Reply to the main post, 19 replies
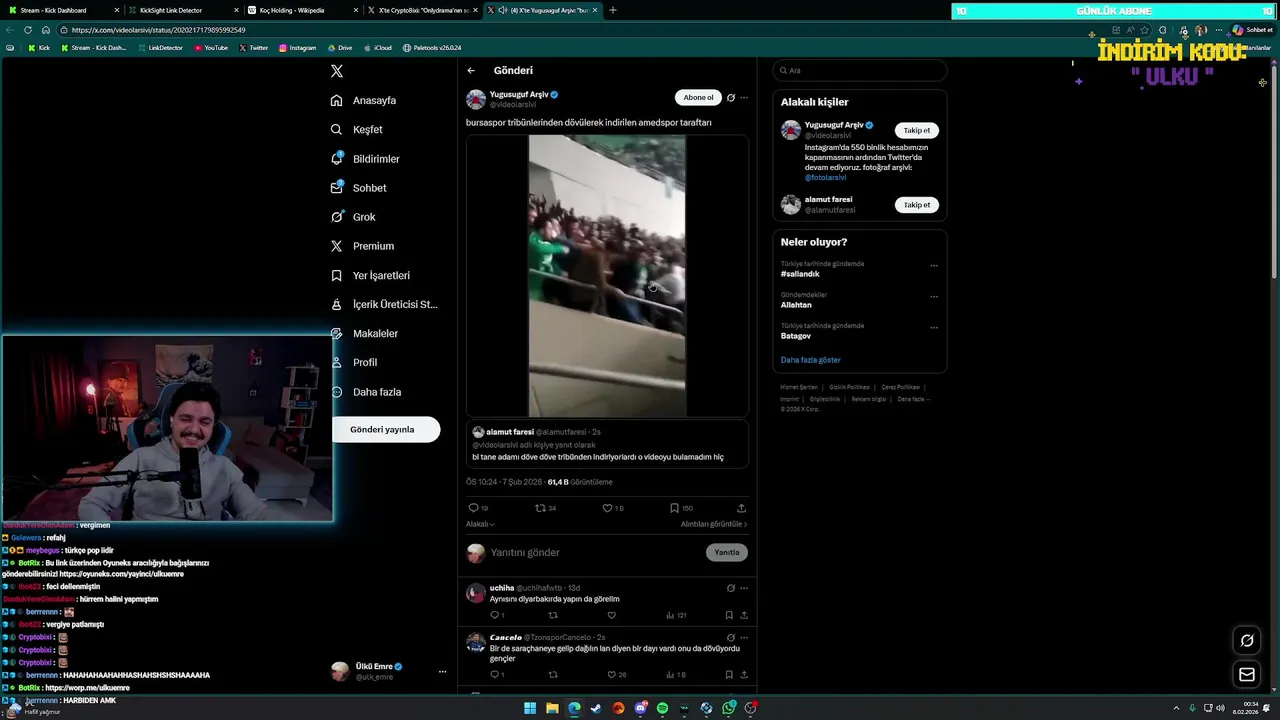Viewport: 1280px width, 720px height. [x=478, y=508]
